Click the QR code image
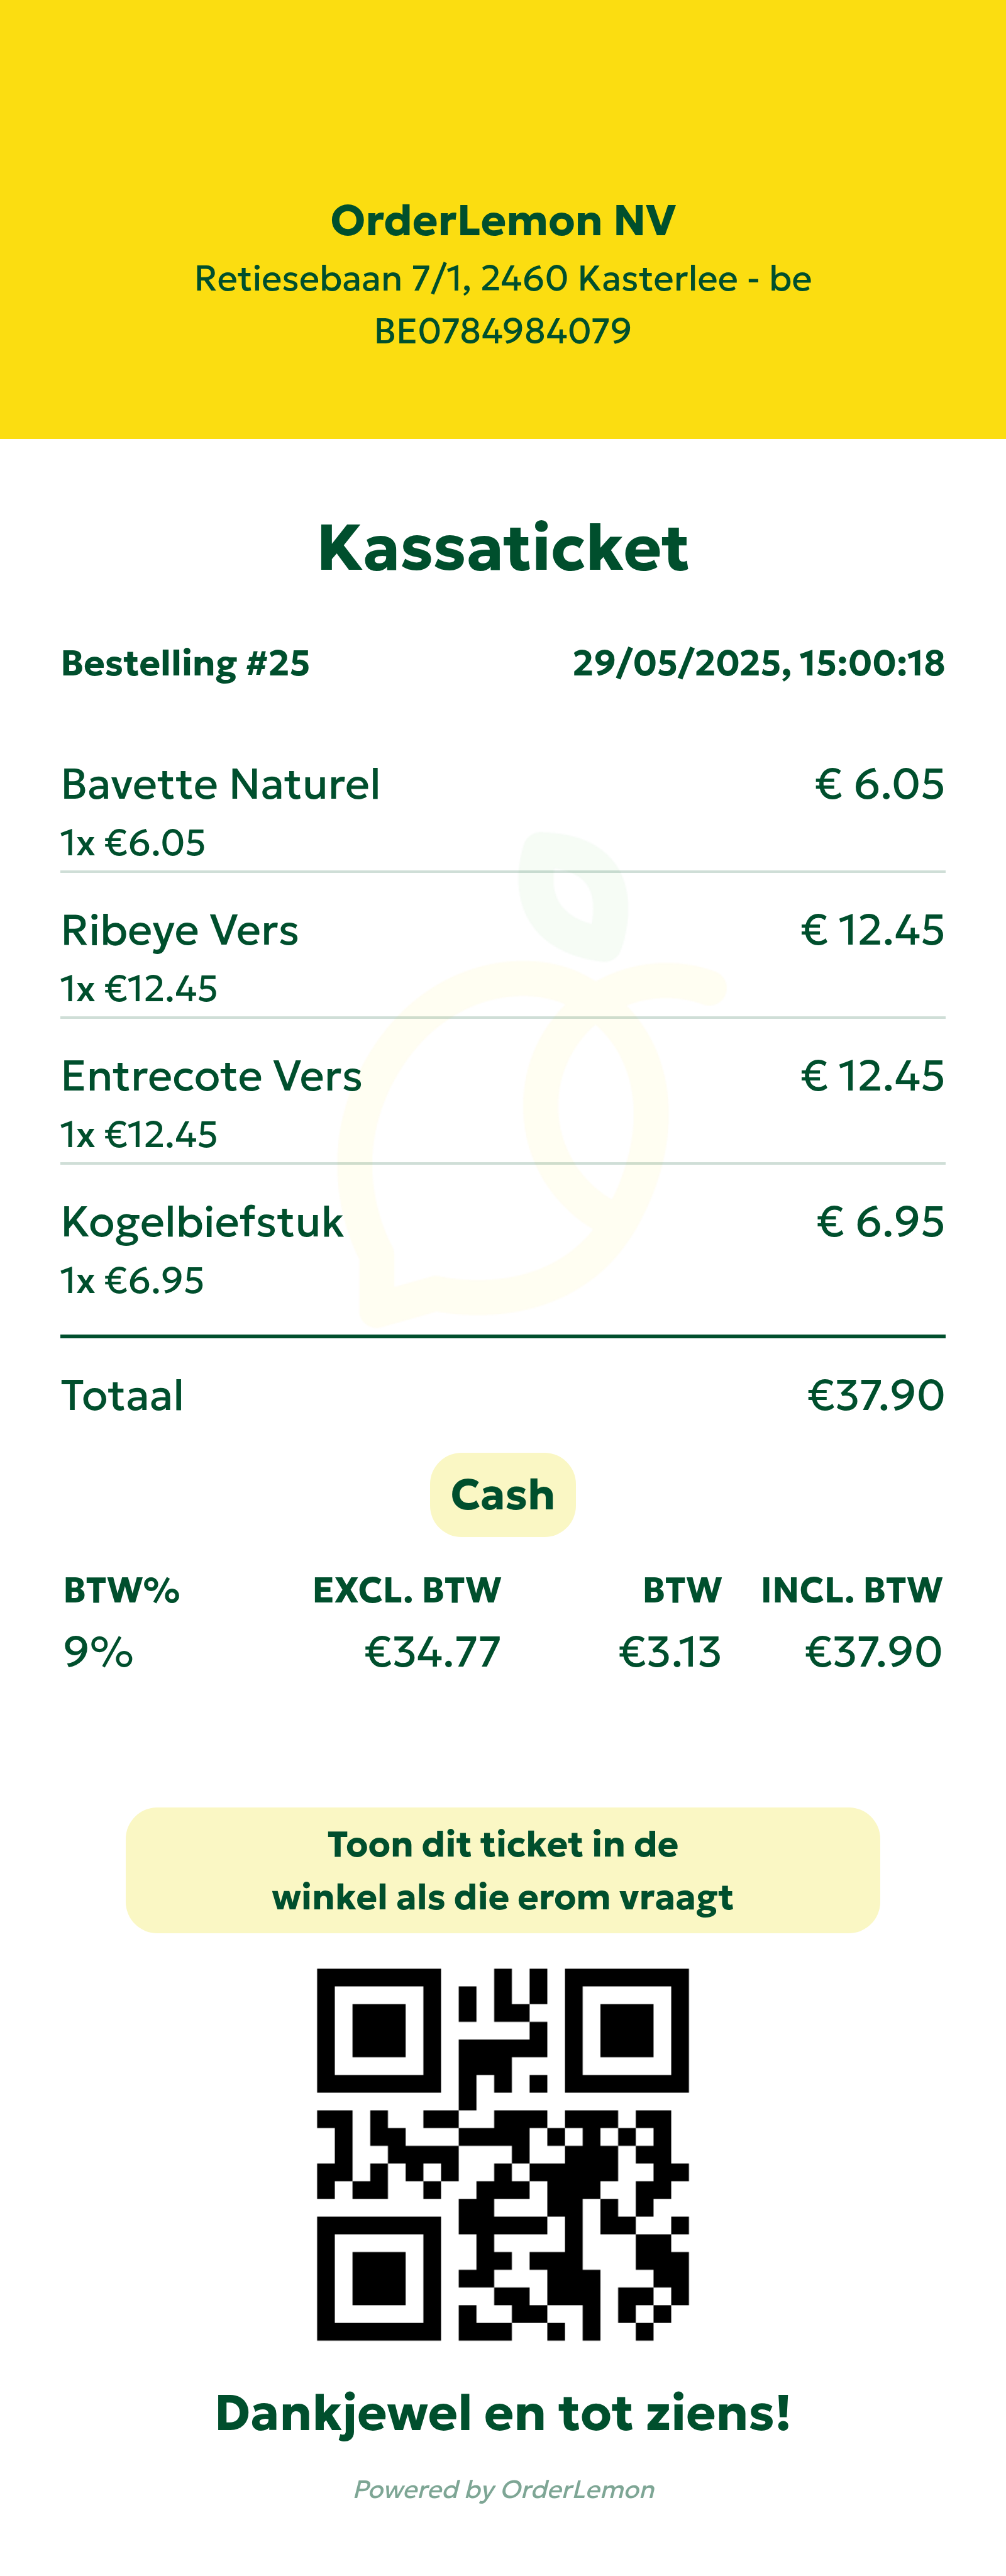The height and width of the screenshot is (2576, 1006). (502, 2154)
